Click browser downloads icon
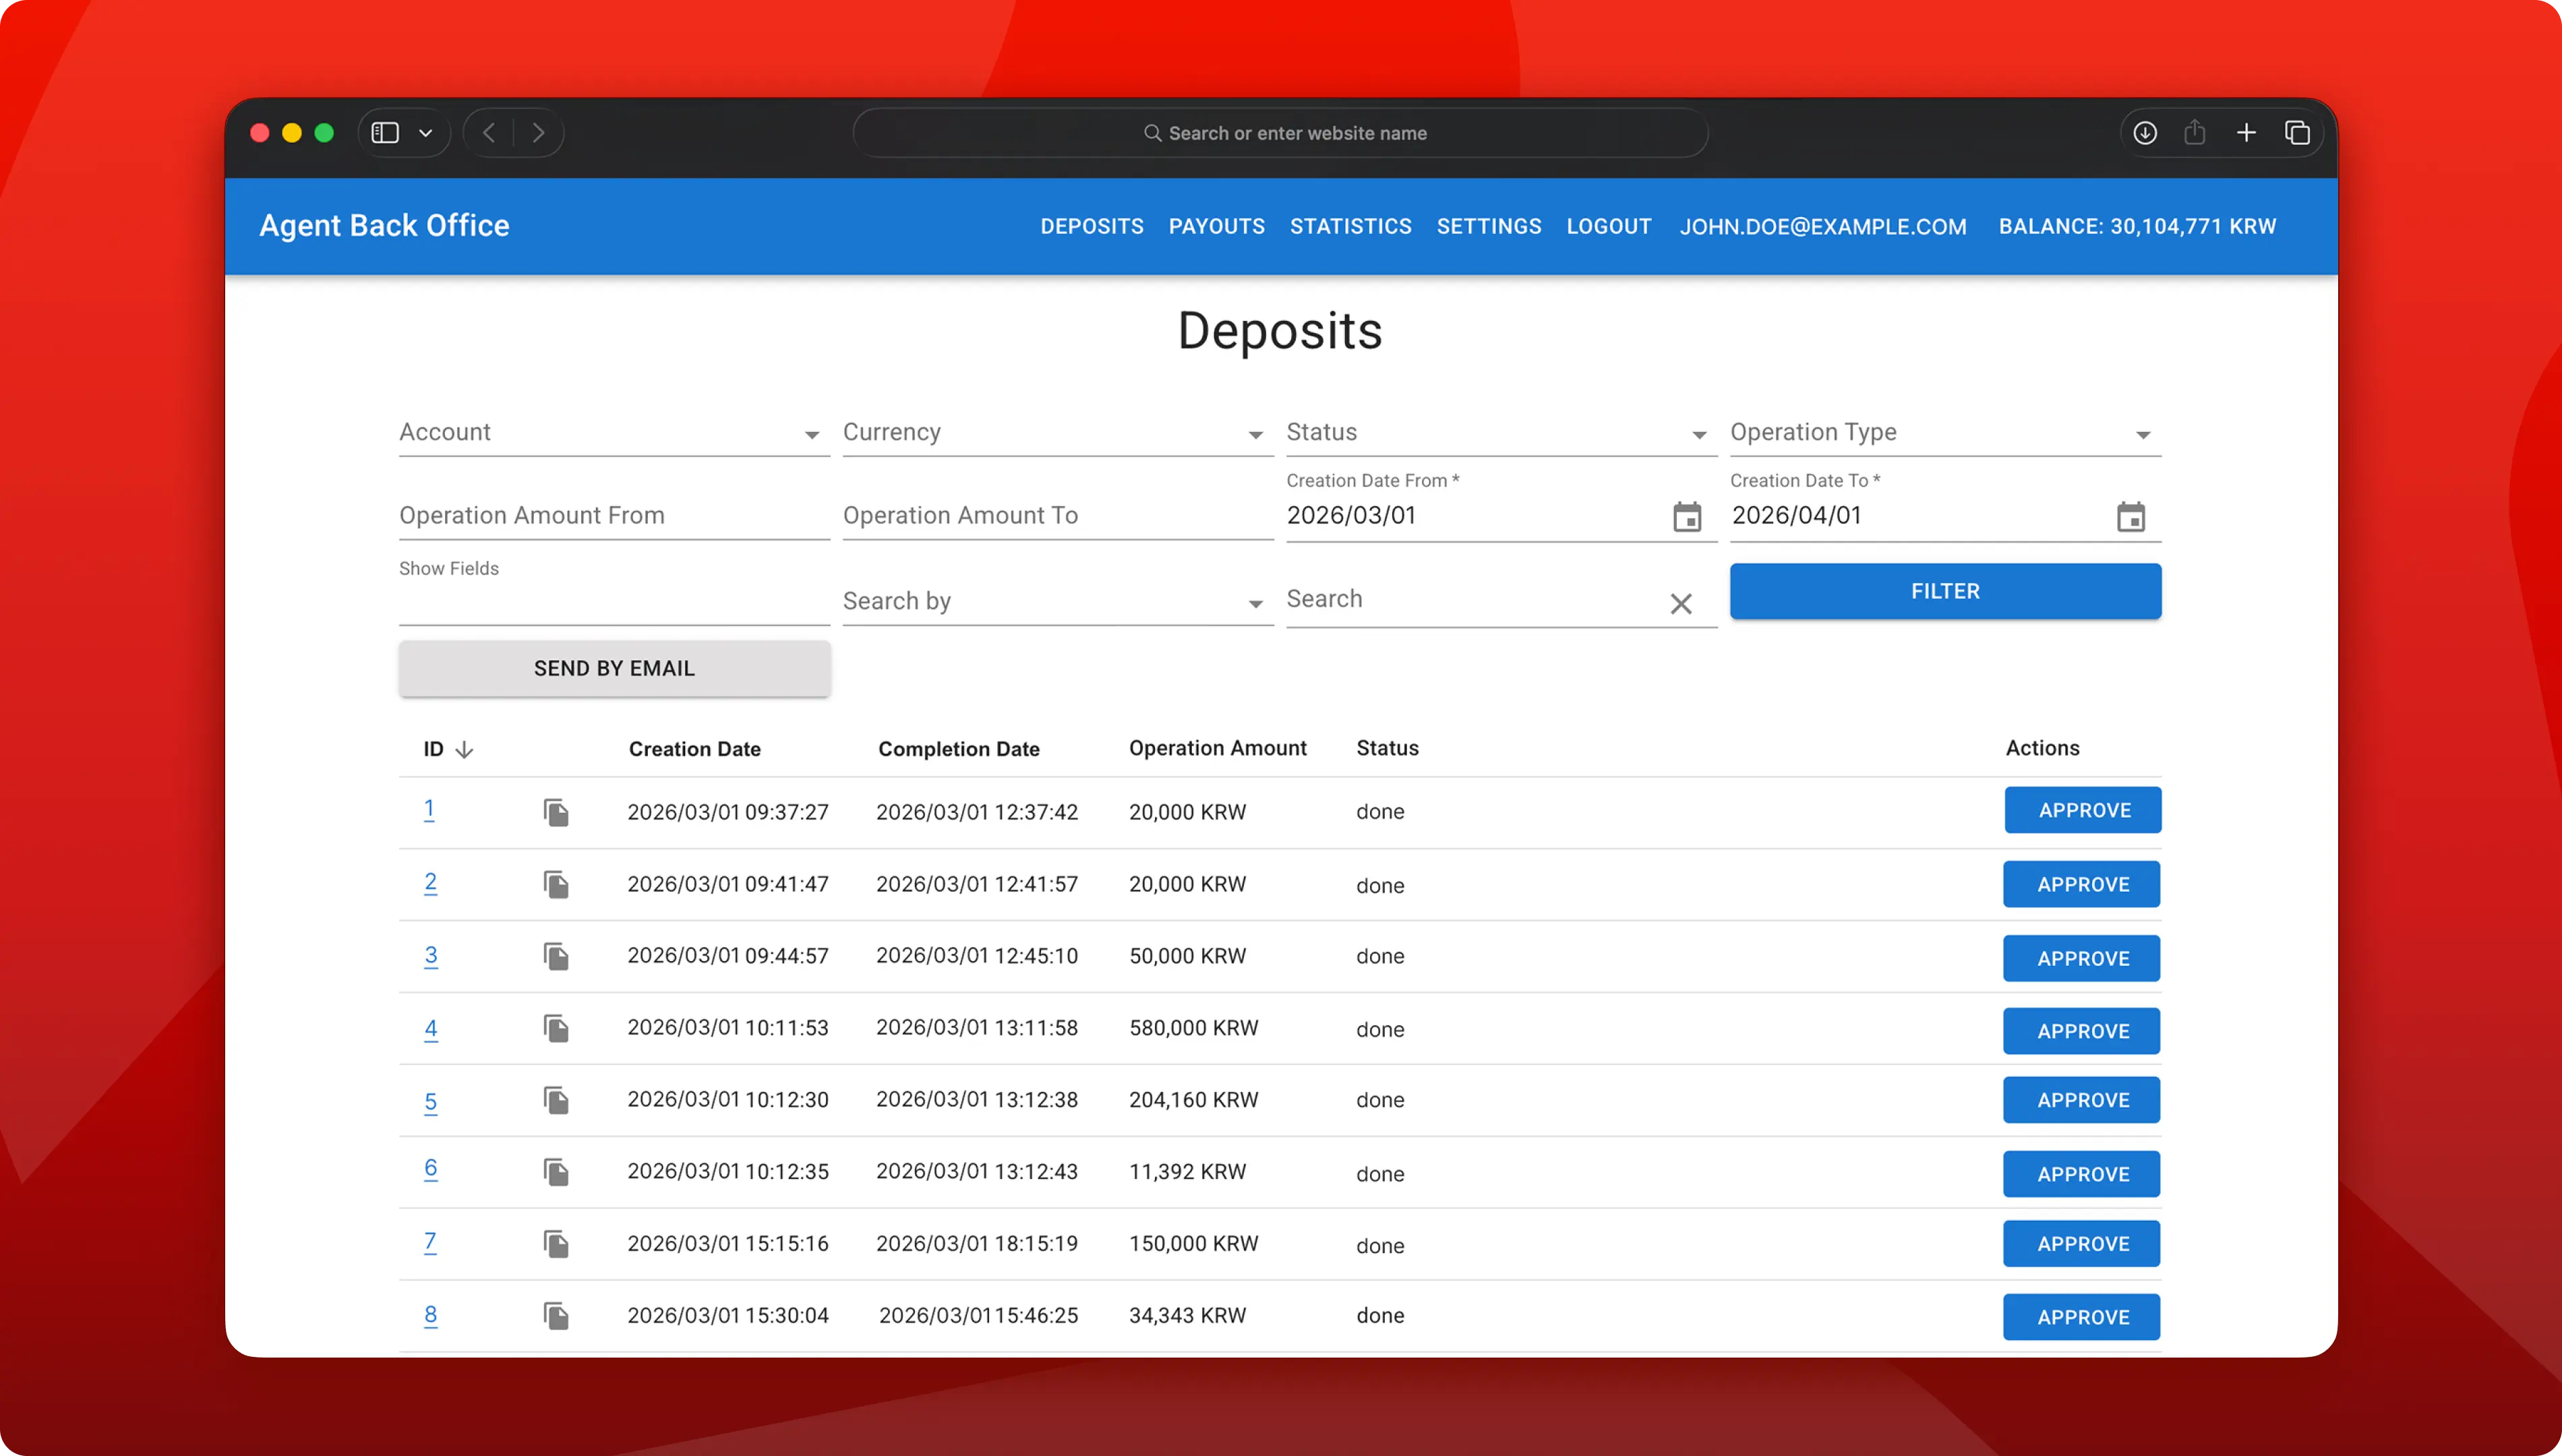This screenshot has width=2562, height=1456. pos(2145,133)
